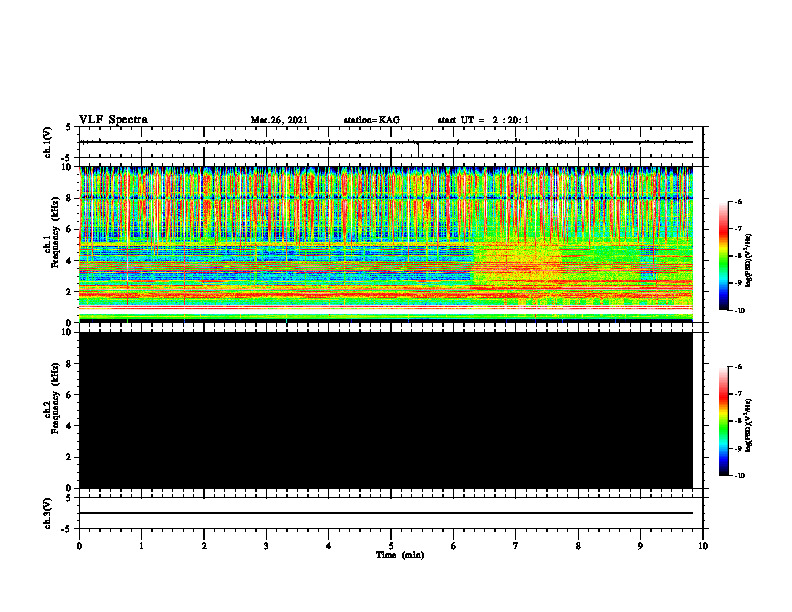
Task: Click the "-6" label on ch.1 colorbar
Action: click(x=738, y=201)
